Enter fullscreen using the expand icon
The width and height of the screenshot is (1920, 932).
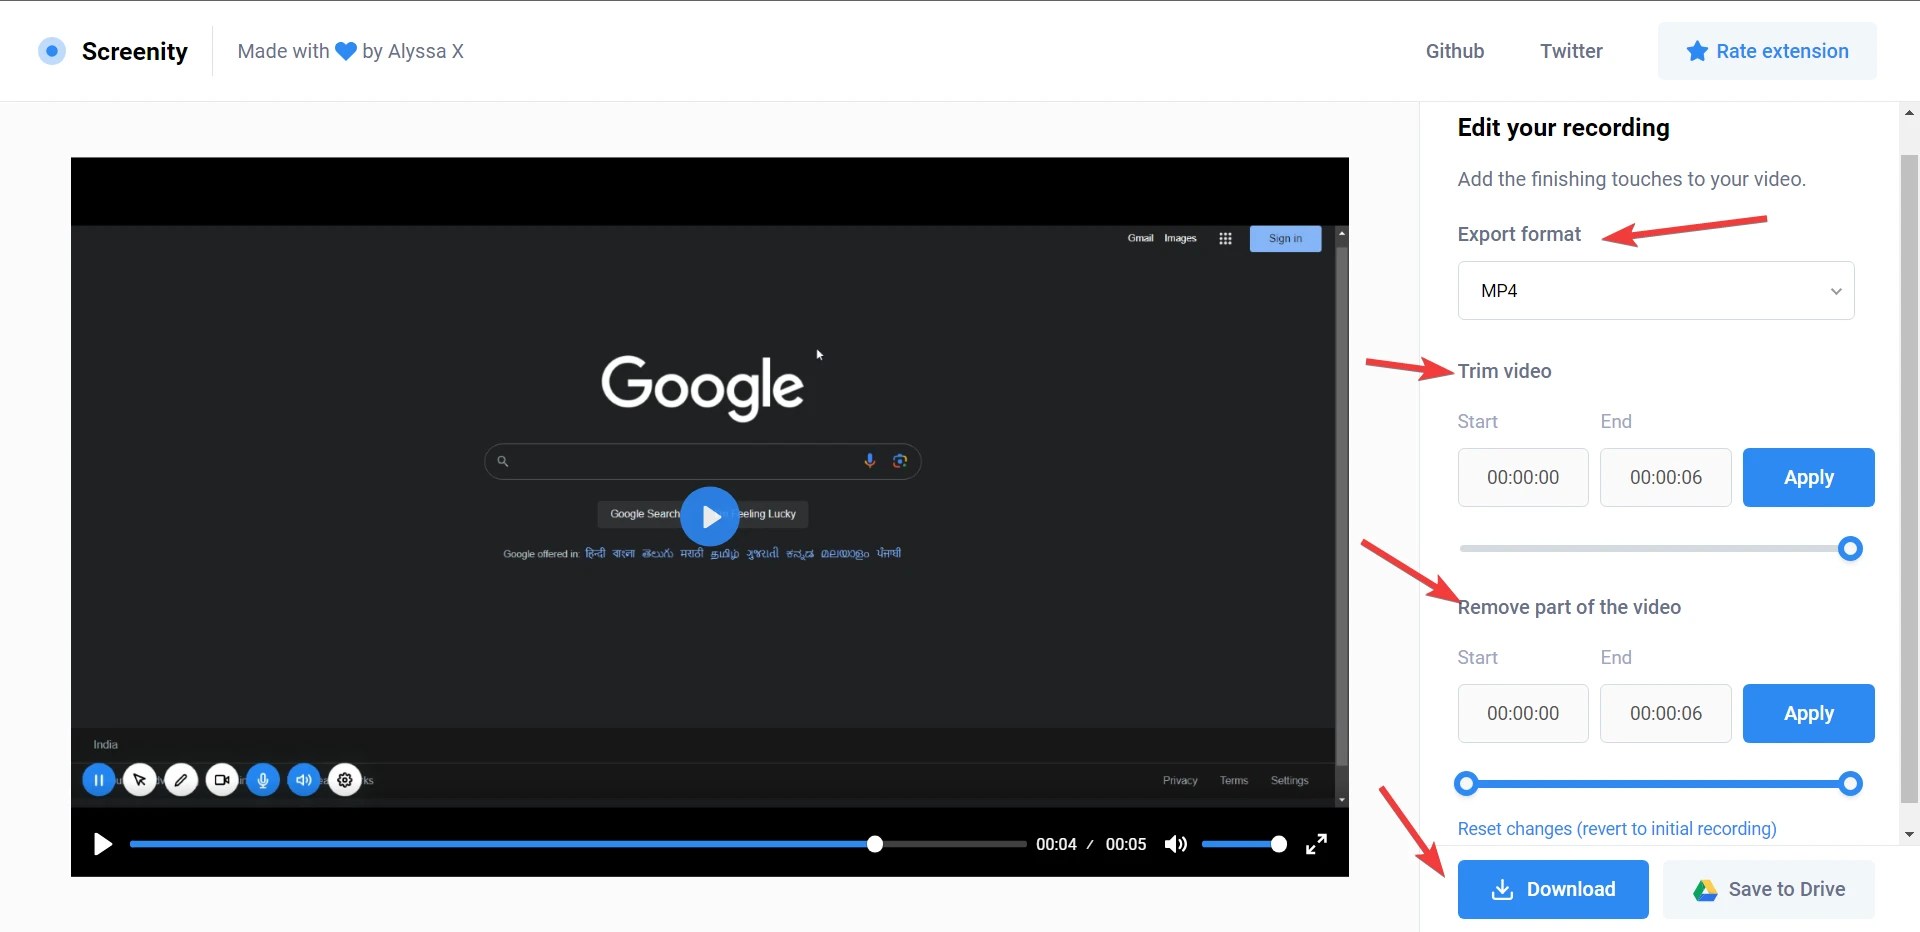1316,844
